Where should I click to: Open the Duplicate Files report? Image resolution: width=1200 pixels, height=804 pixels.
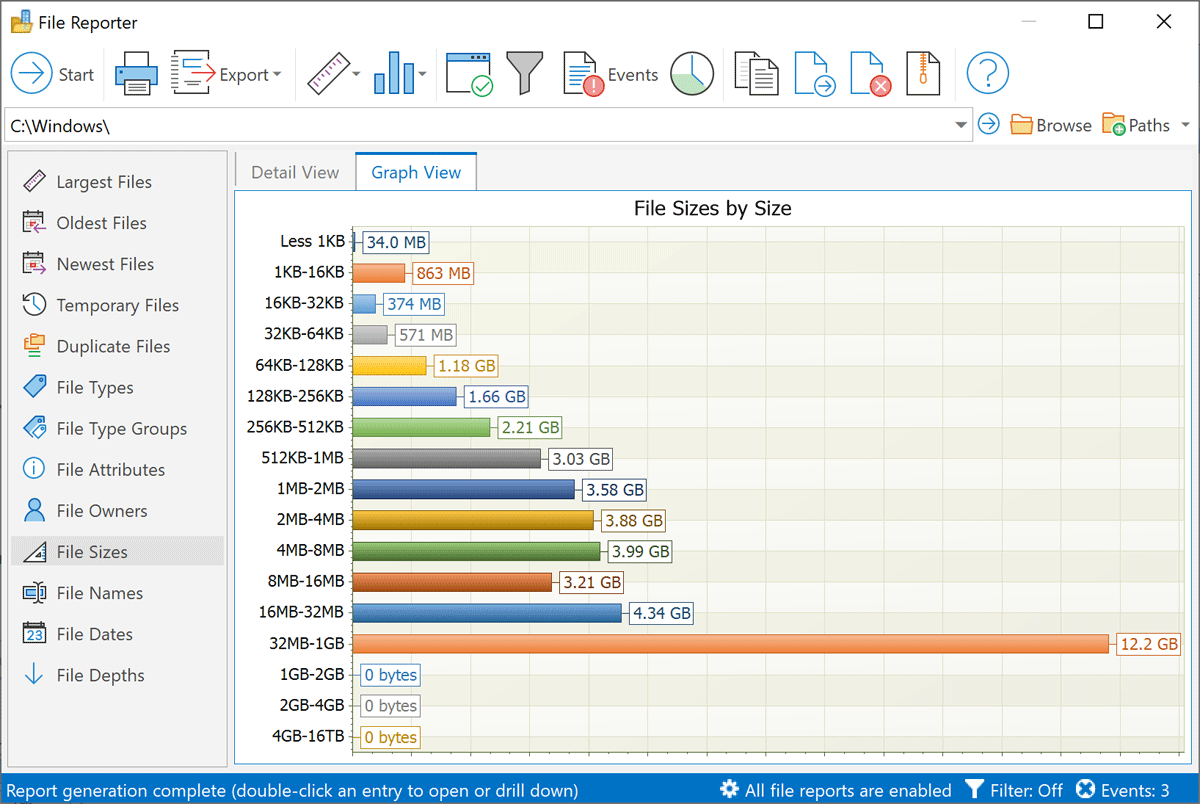click(117, 346)
